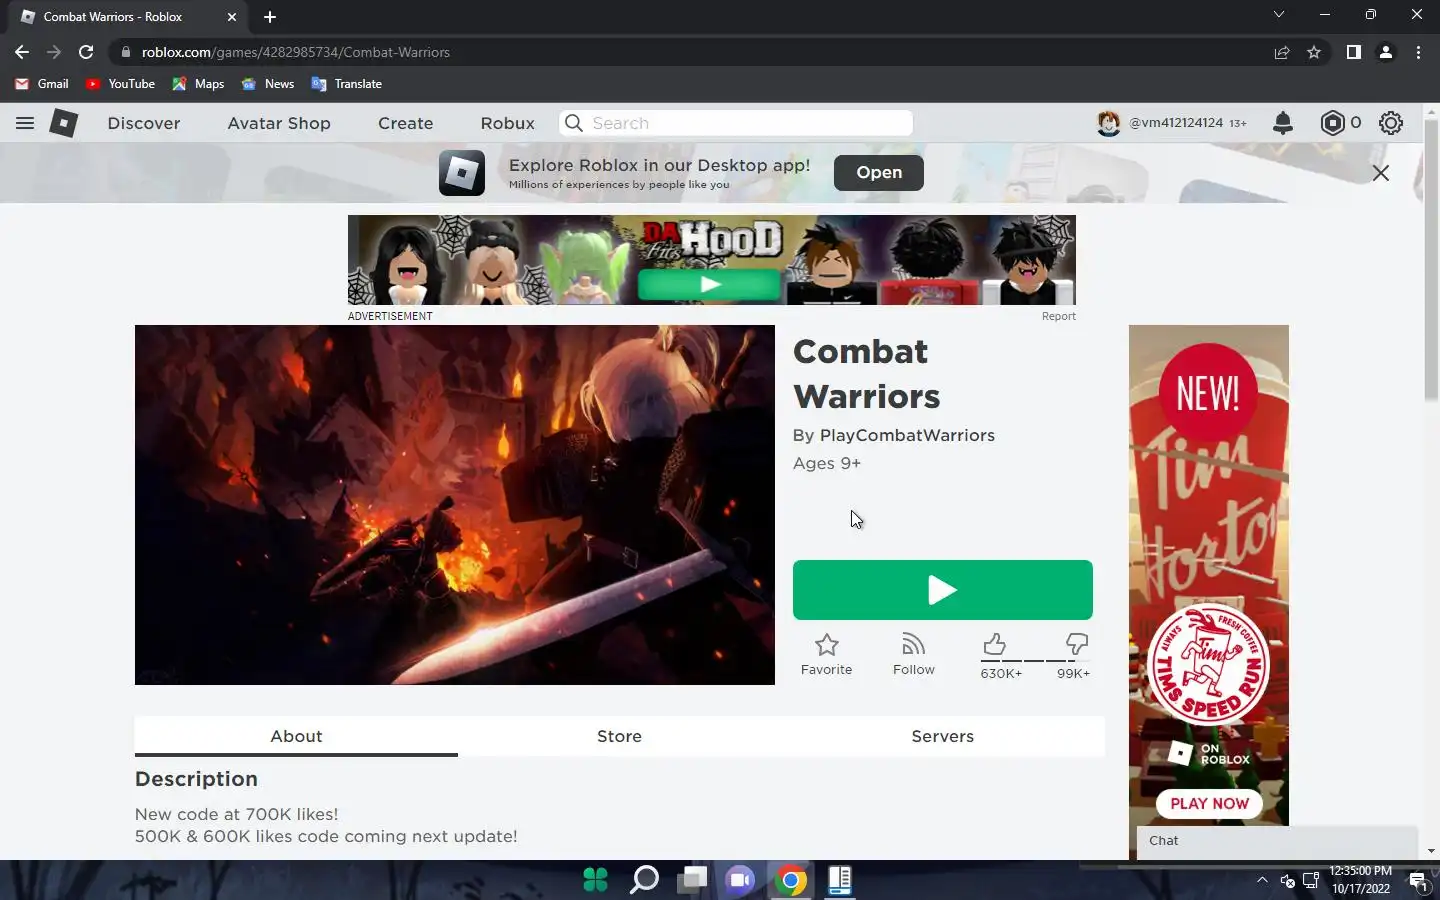Open the News bookmark
The height and width of the screenshot is (900, 1440).
(268, 84)
